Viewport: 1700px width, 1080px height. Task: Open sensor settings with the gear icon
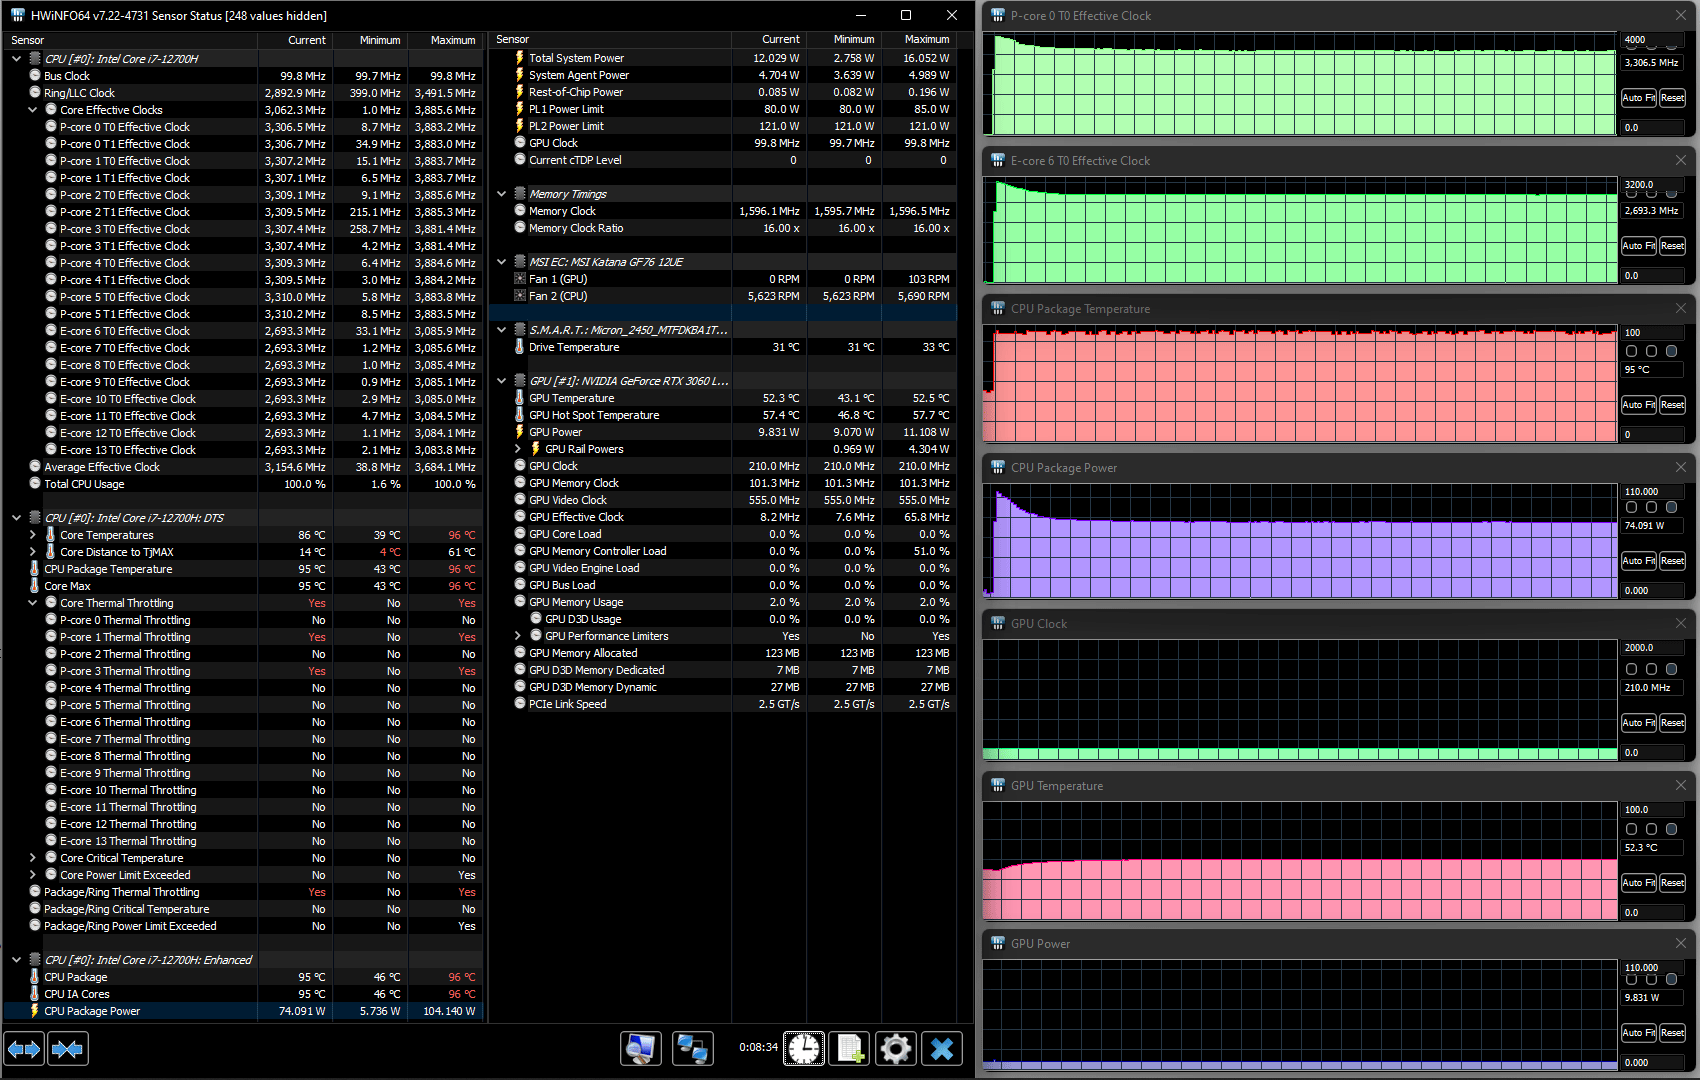coord(895,1048)
